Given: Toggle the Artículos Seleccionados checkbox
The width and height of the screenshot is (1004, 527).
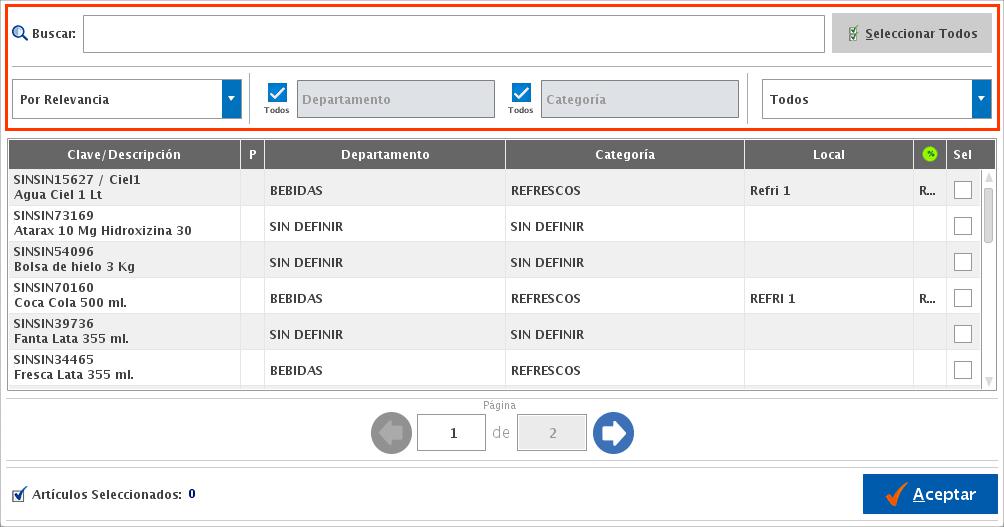Looking at the screenshot, I should 19,494.
